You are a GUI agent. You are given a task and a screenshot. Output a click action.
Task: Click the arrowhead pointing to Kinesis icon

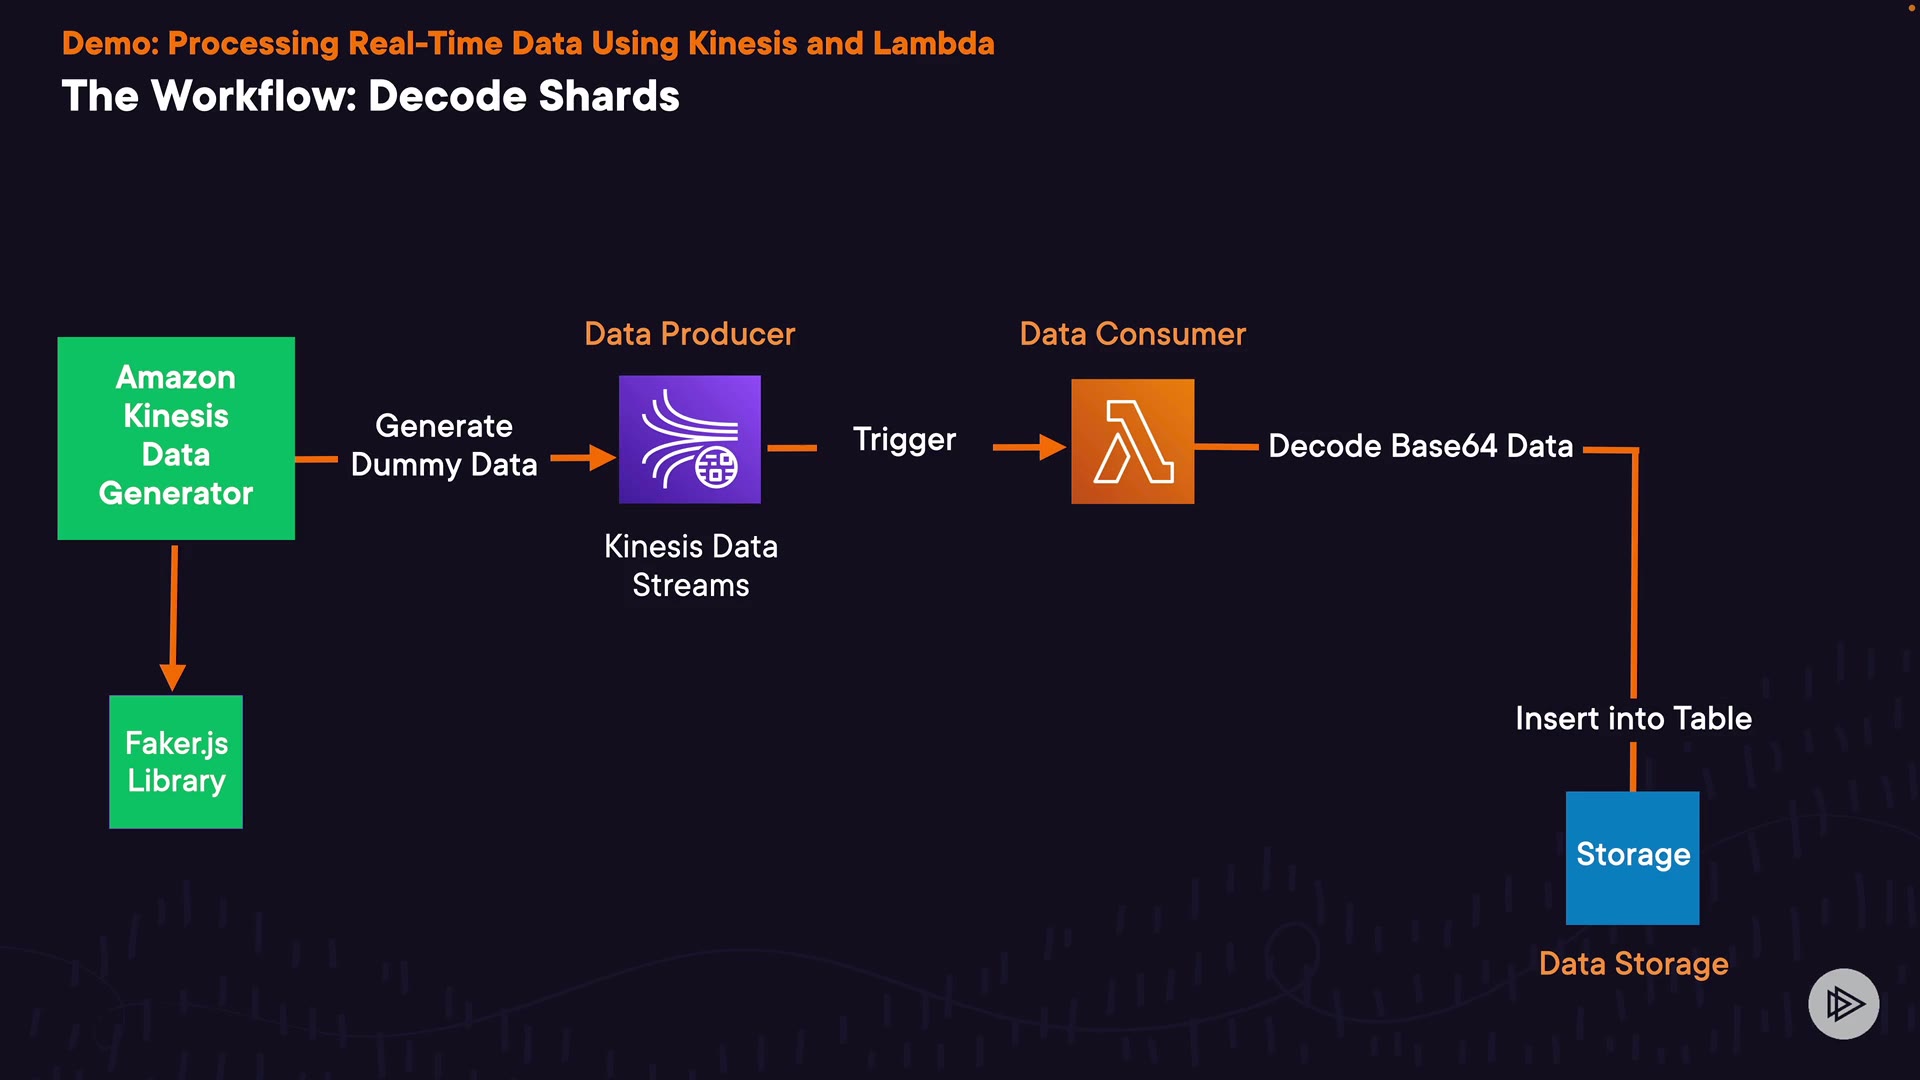601,458
